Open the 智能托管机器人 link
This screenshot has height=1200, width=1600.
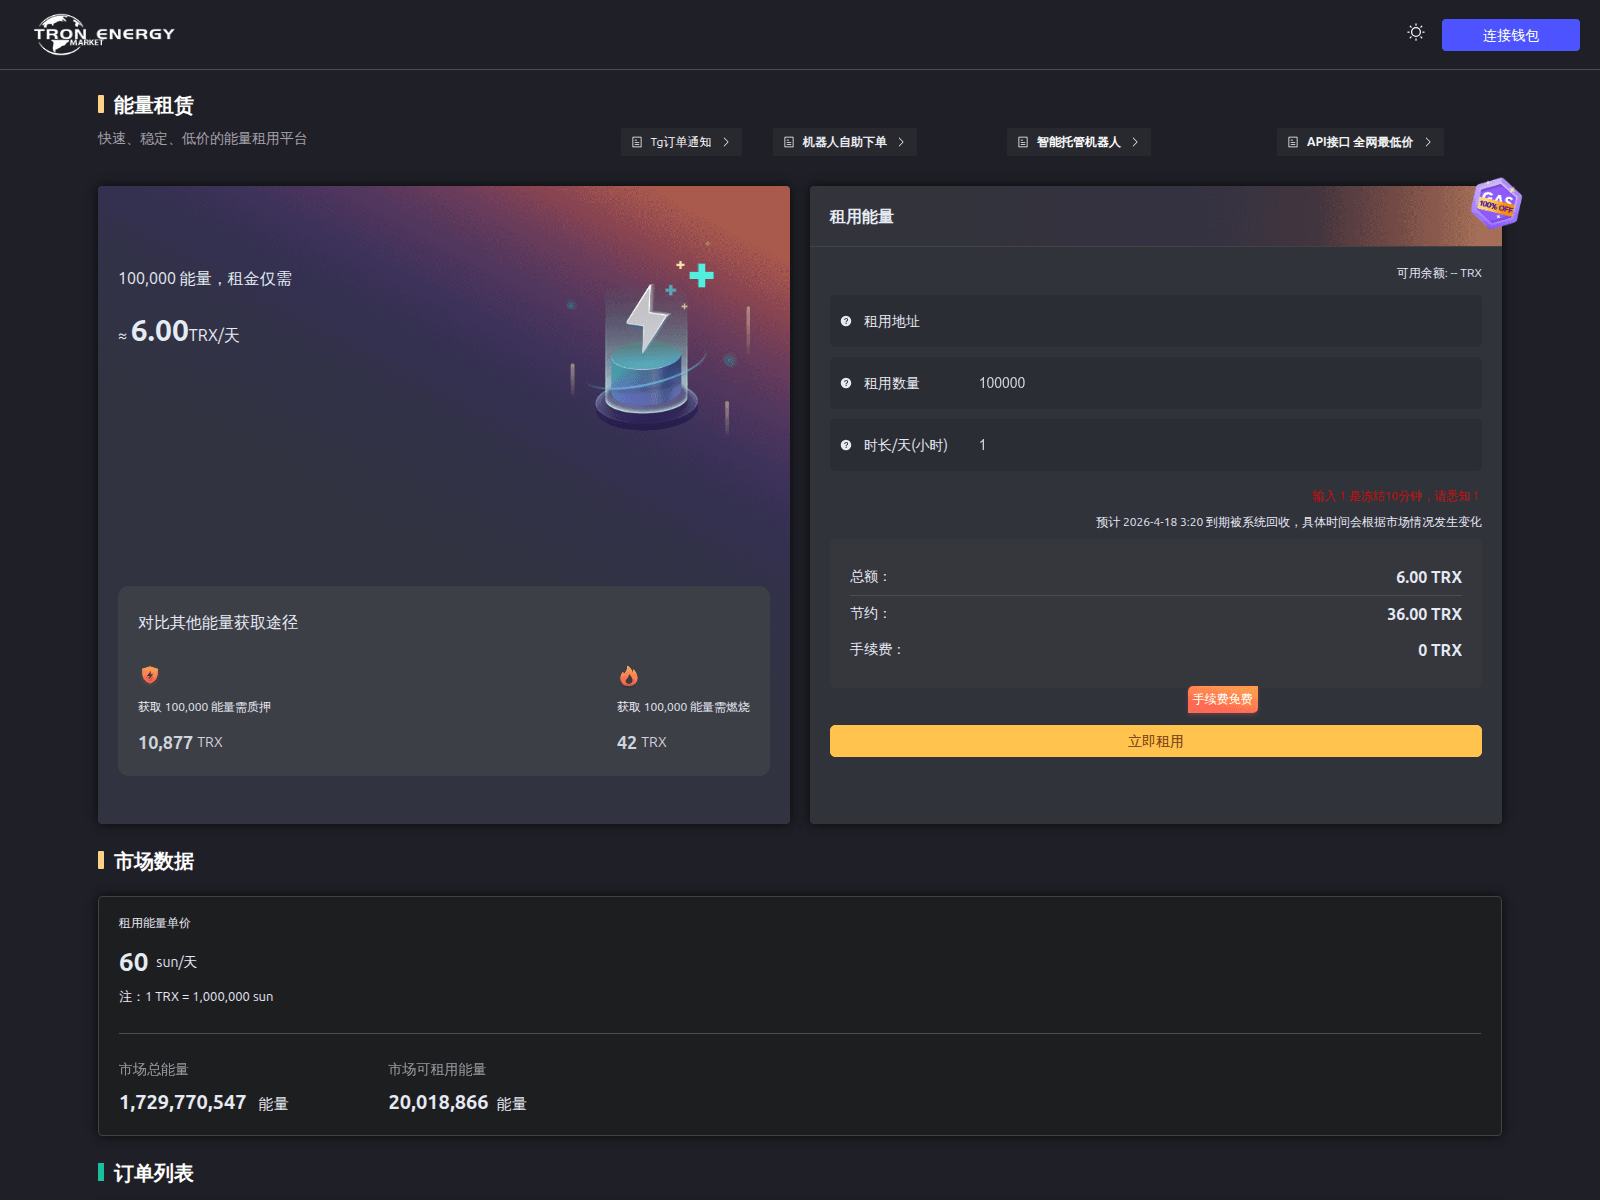pyautogui.click(x=1079, y=142)
